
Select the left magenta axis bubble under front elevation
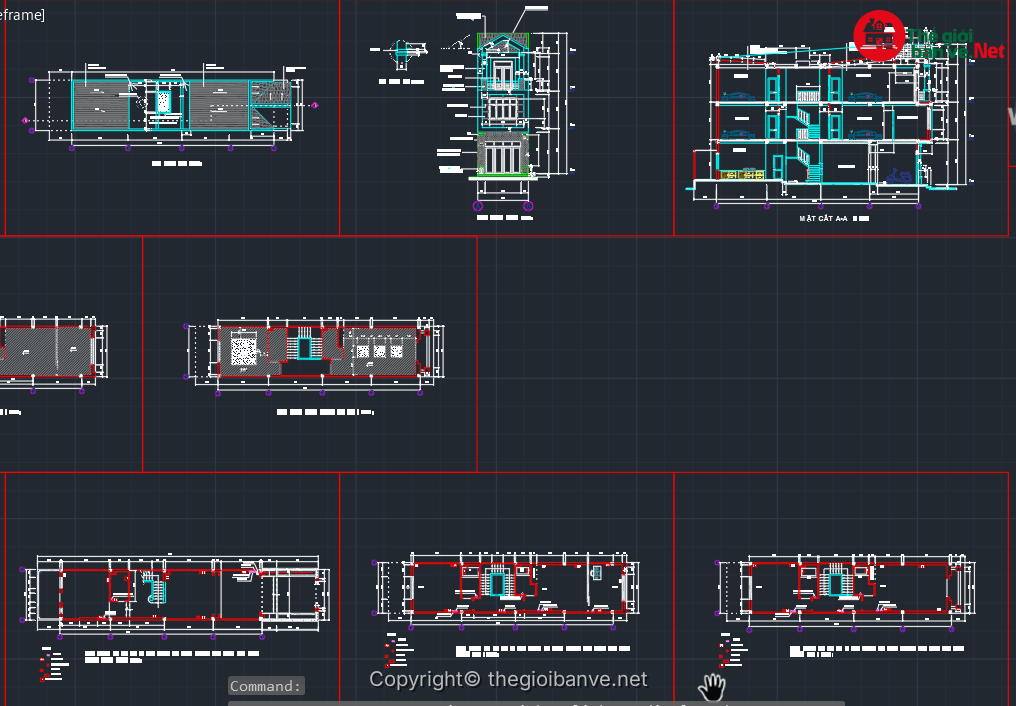[x=479, y=207]
